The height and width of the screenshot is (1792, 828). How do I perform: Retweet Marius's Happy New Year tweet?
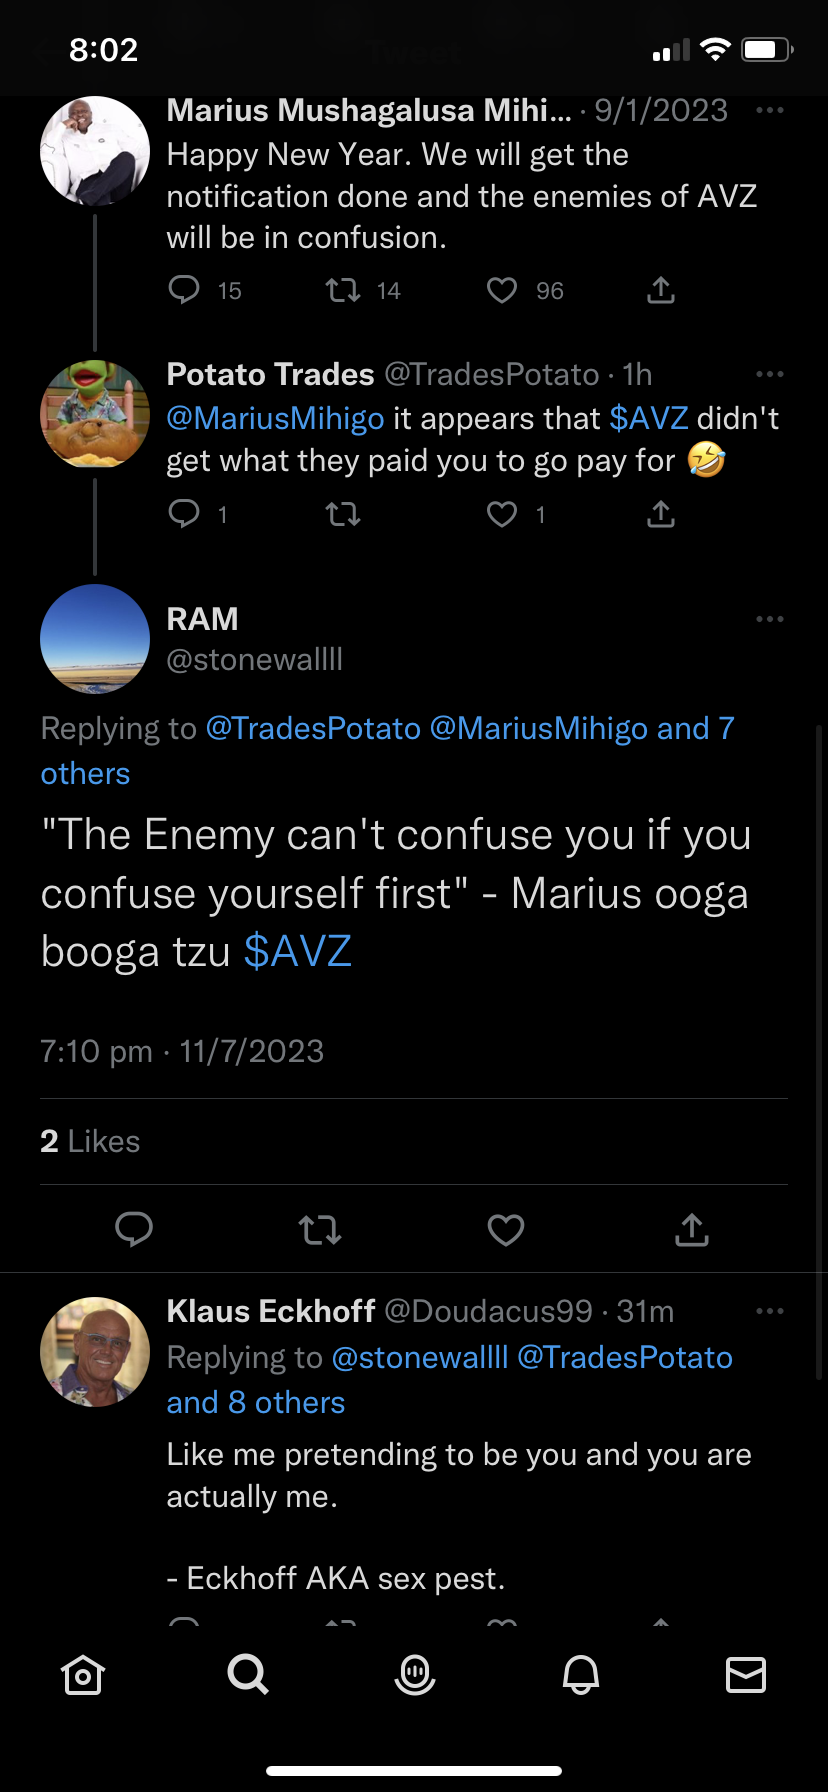coord(343,291)
